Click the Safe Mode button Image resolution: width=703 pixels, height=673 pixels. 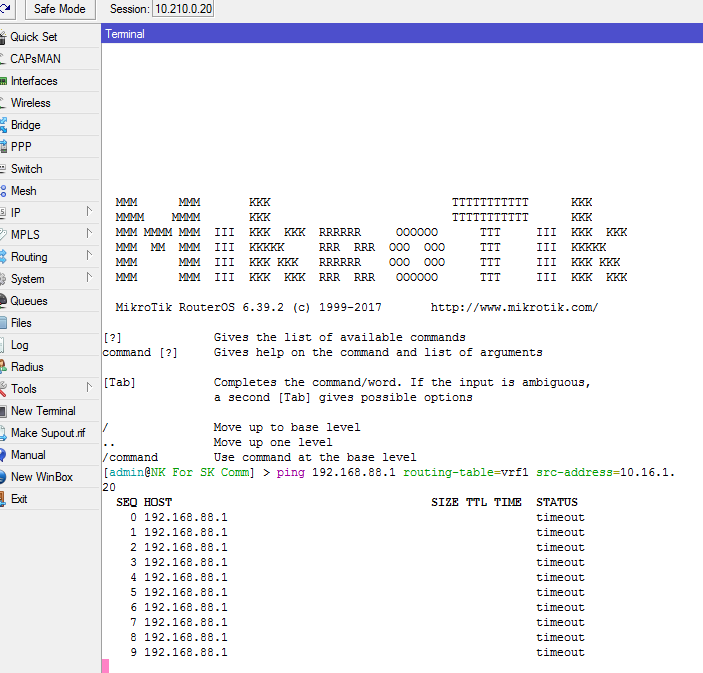pos(60,9)
